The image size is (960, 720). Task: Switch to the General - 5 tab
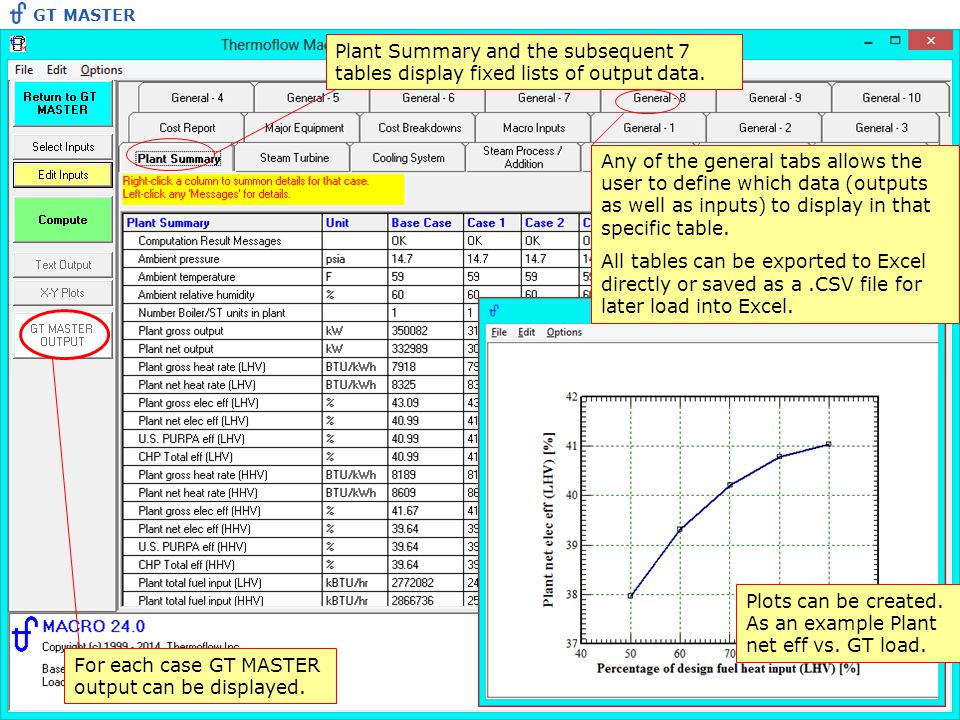(x=312, y=98)
